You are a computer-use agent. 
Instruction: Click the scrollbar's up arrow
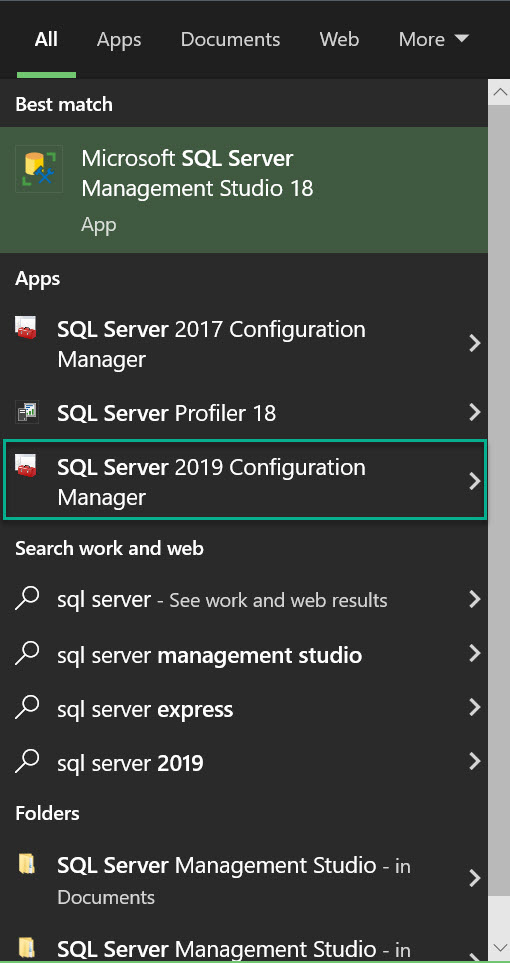pos(500,92)
